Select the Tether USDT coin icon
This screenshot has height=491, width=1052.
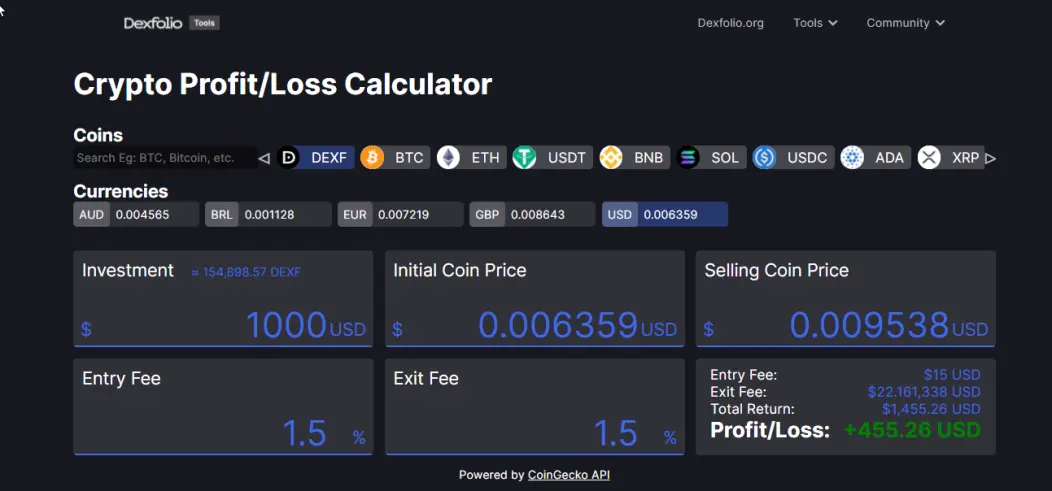click(x=525, y=158)
